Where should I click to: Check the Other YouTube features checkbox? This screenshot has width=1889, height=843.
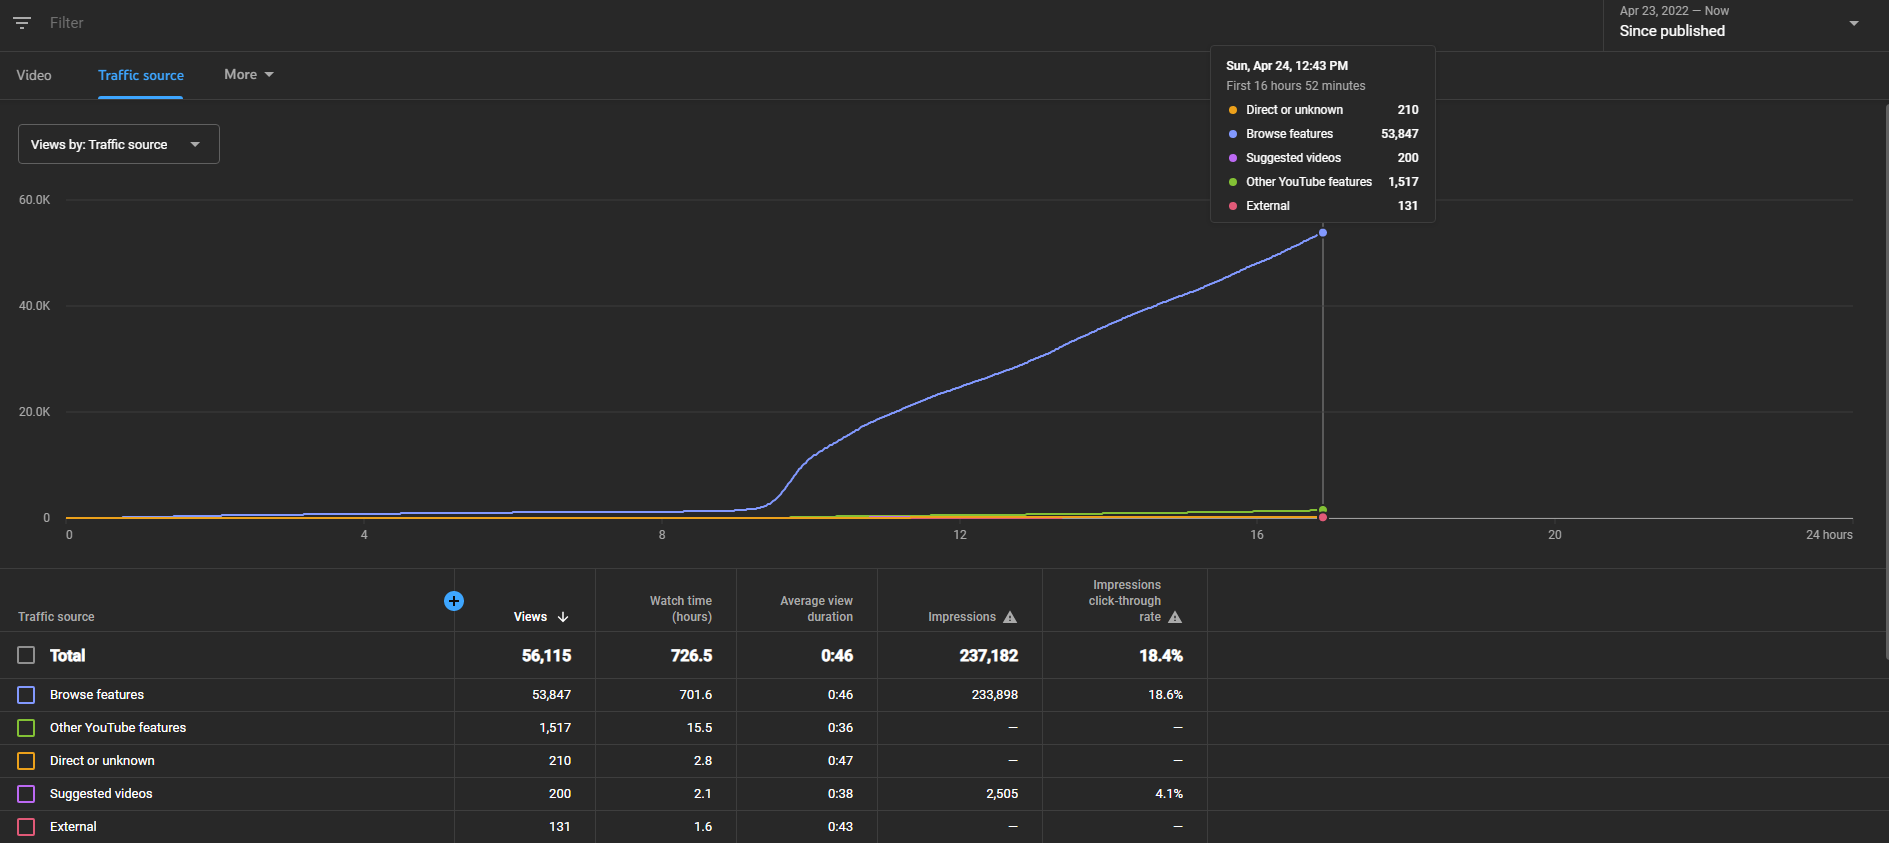pos(26,728)
